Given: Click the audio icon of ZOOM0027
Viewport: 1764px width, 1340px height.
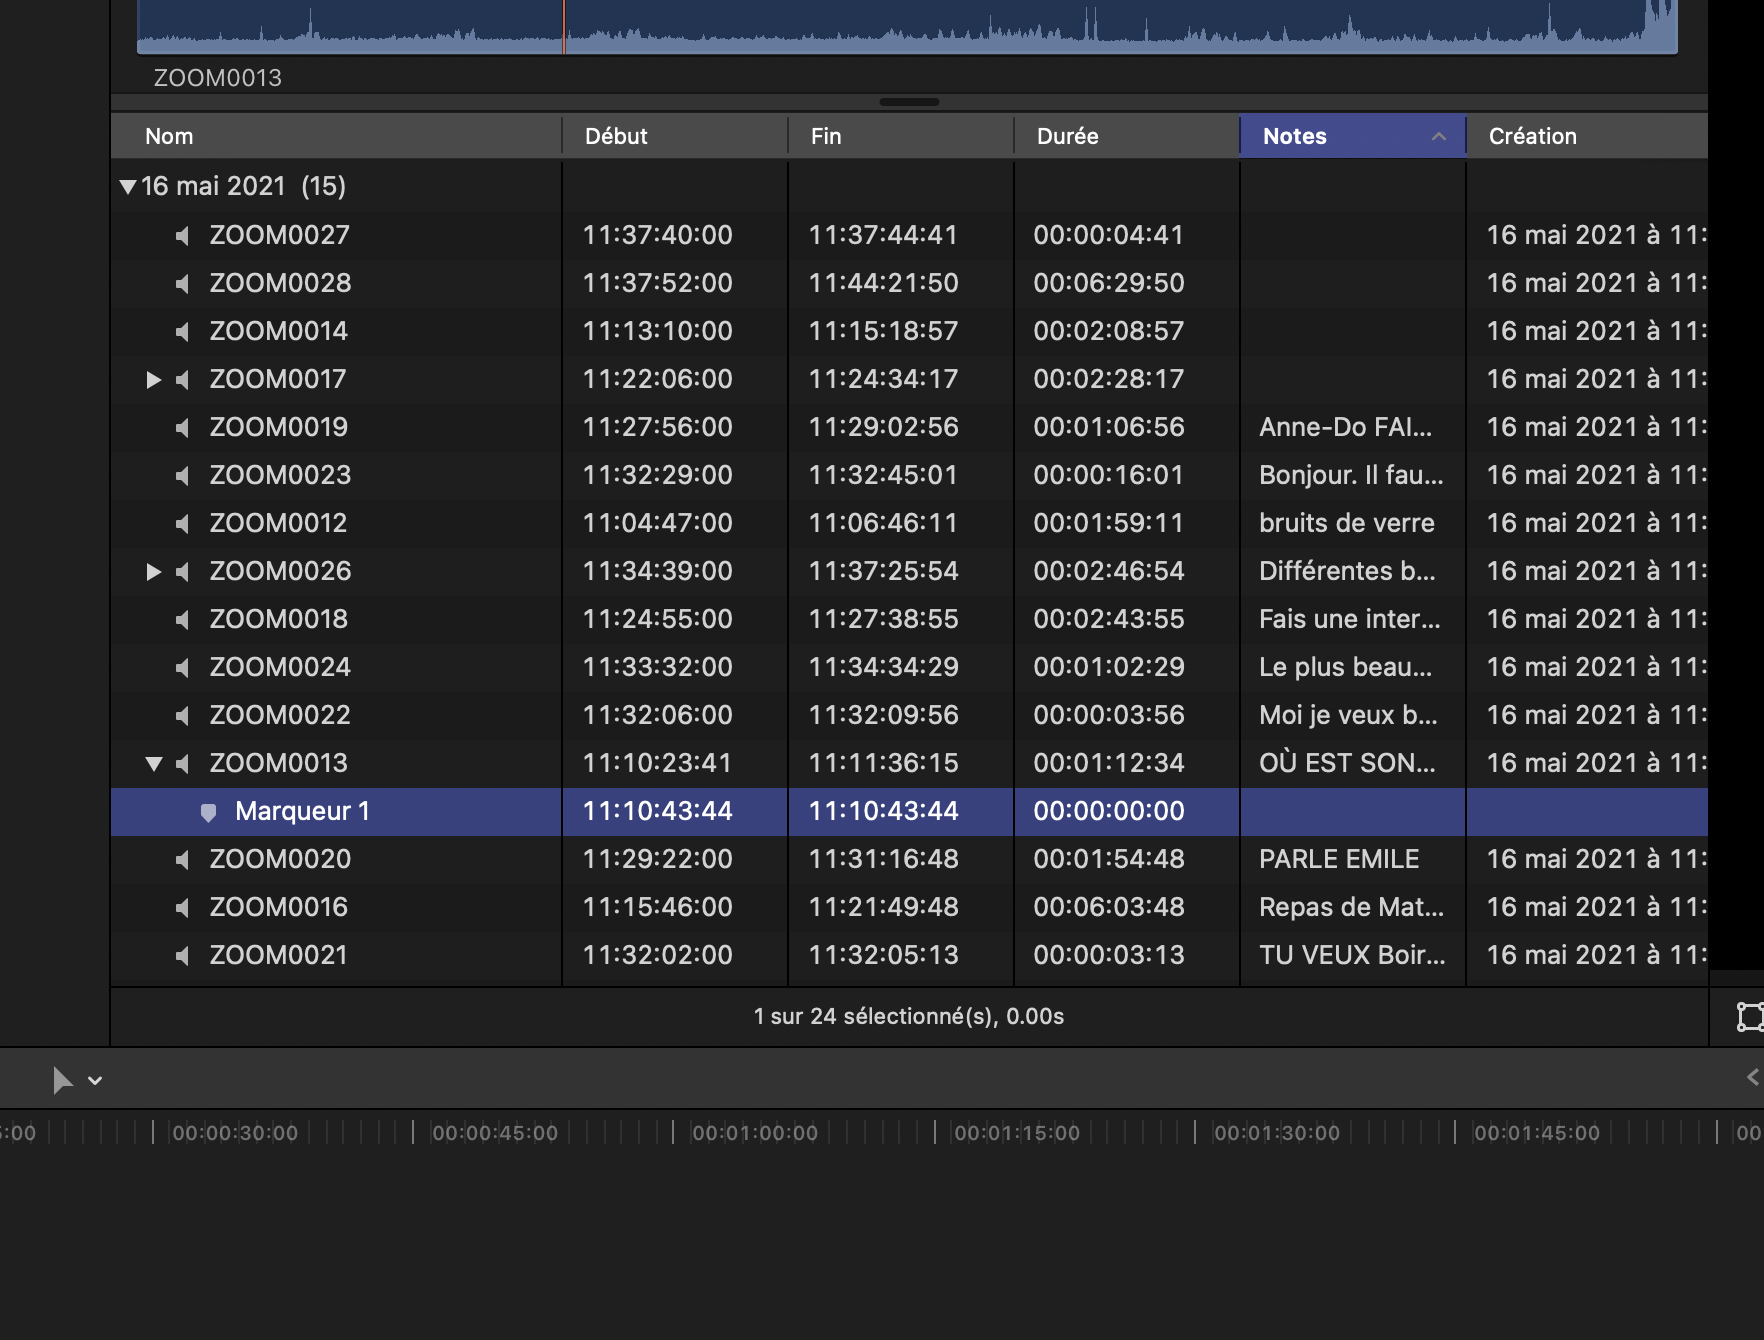Looking at the screenshot, I should [x=182, y=236].
